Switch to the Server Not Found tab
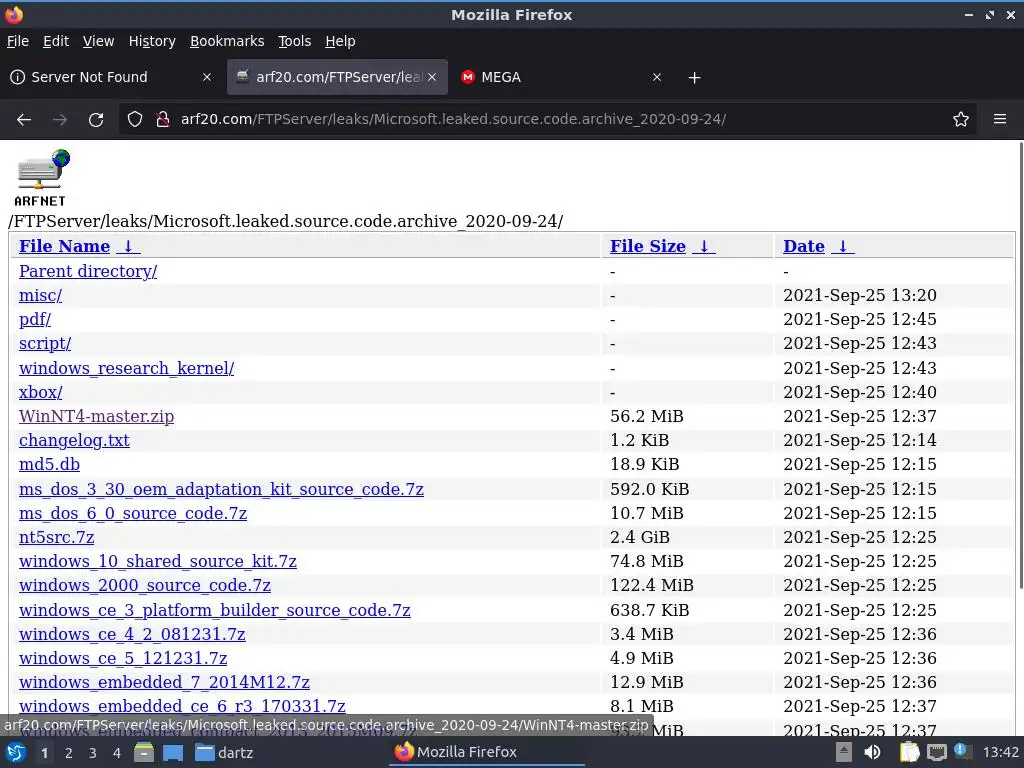Viewport: 1024px width, 768px height. click(x=111, y=77)
